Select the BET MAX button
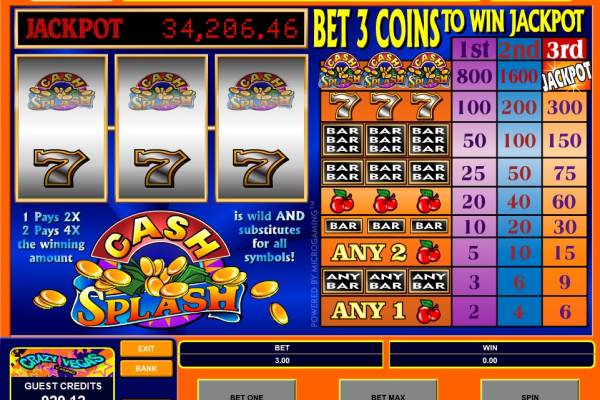Screen dimensions: 600x400 click(388, 390)
